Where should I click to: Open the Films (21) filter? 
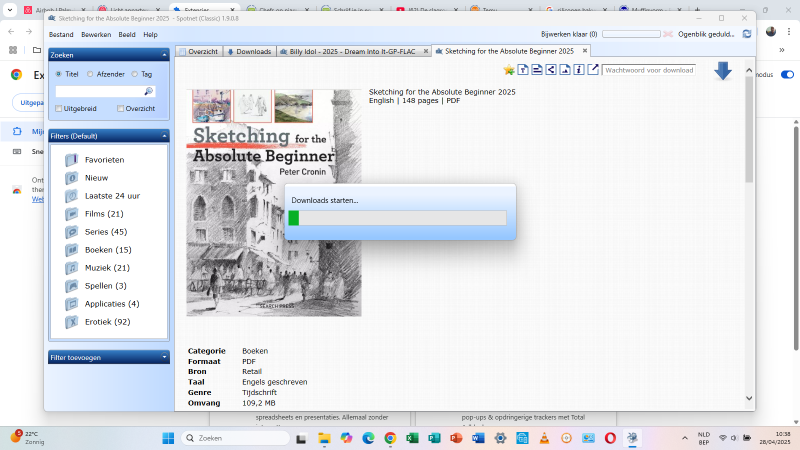pos(103,213)
